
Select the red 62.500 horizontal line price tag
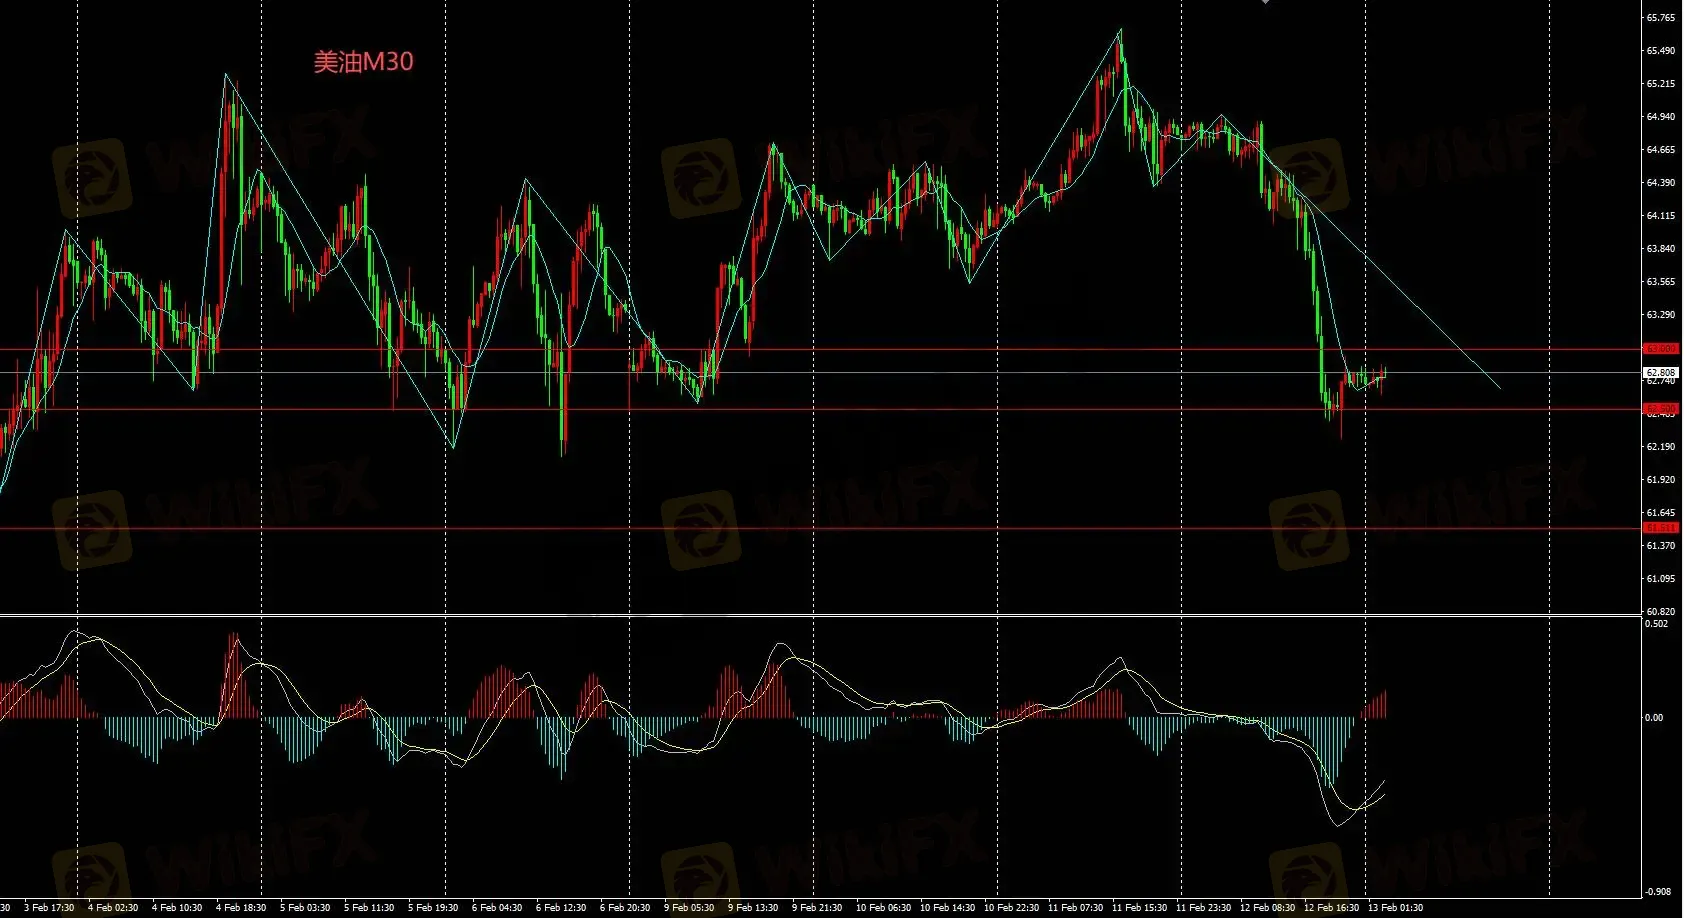point(1661,408)
